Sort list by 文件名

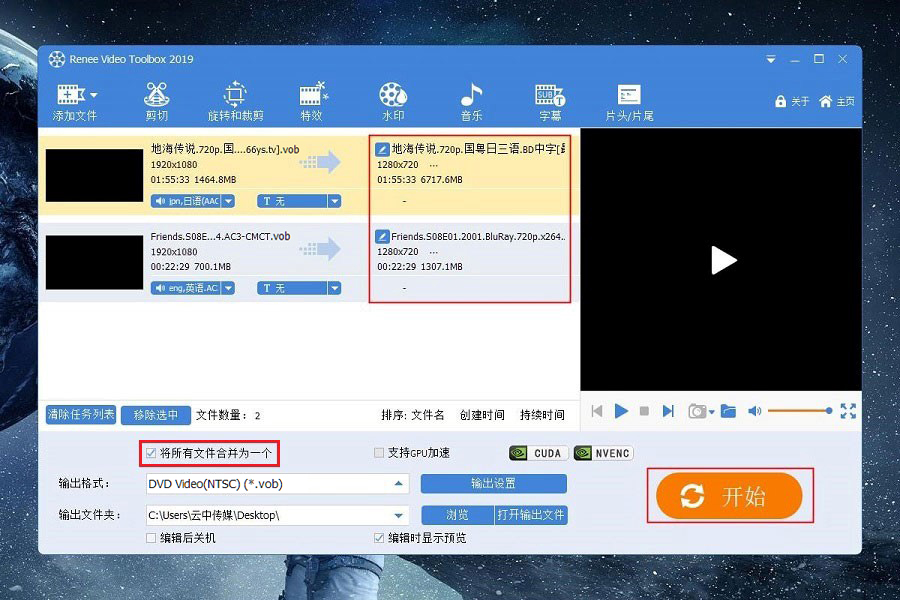[x=428, y=415]
